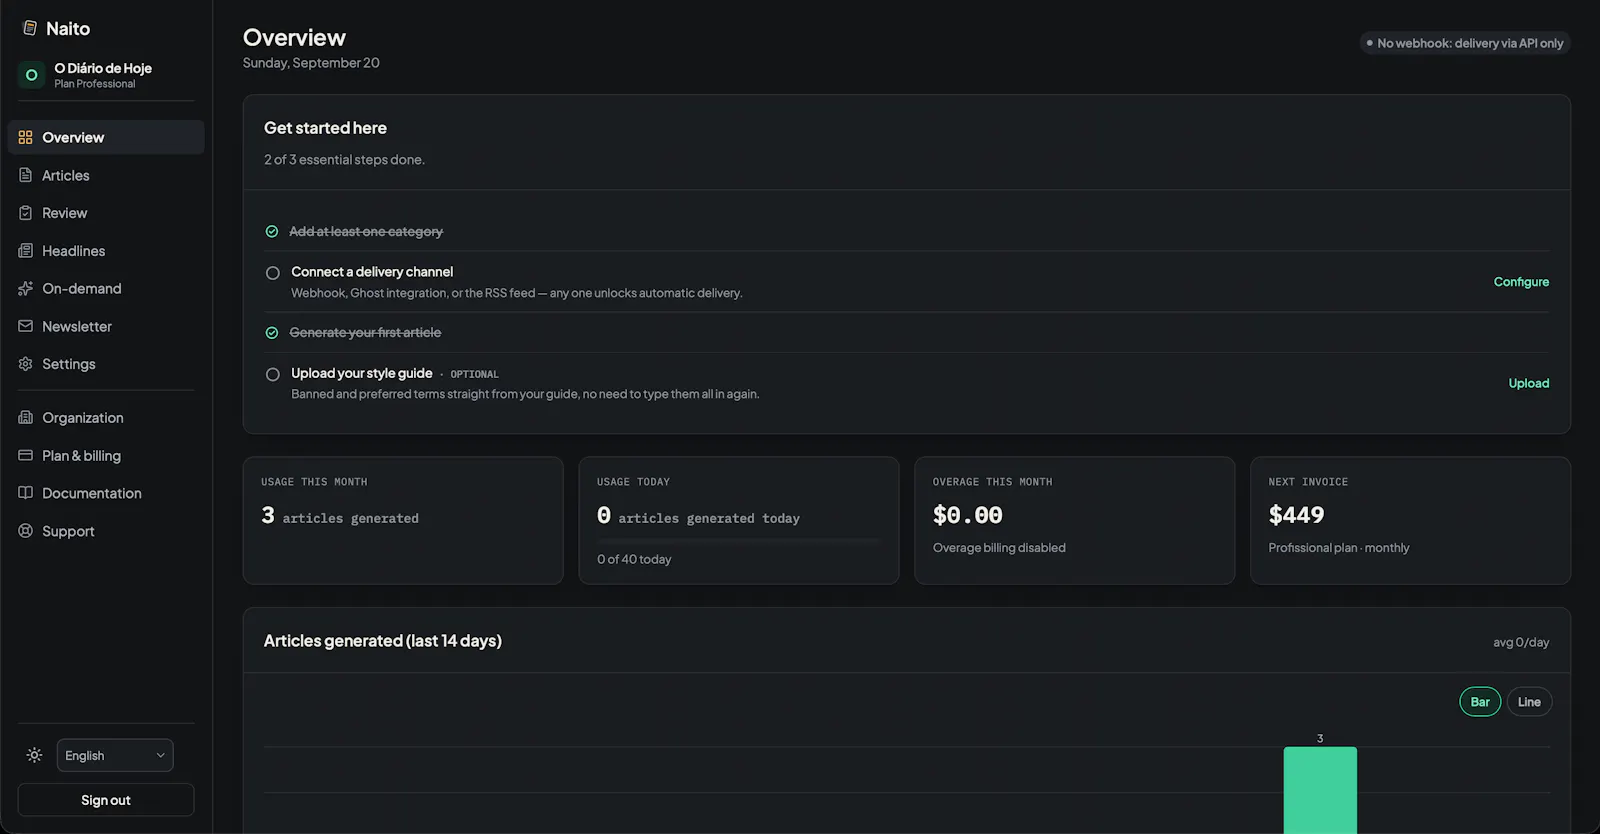This screenshot has height=834, width=1600.
Task: Click the Articles document icon in sidebar
Action: tap(26, 175)
